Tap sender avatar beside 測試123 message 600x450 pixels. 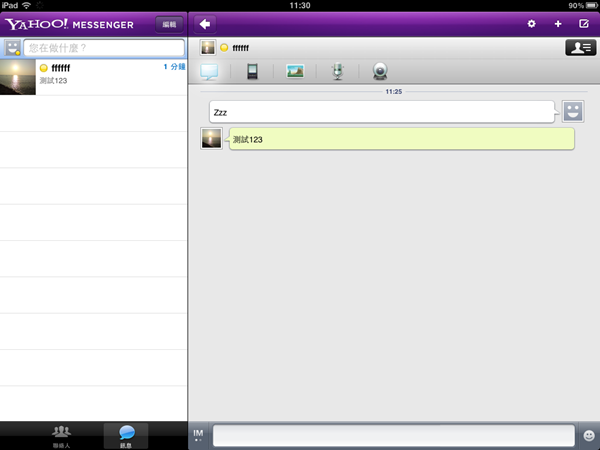pyautogui.click(x=211, y=138)
